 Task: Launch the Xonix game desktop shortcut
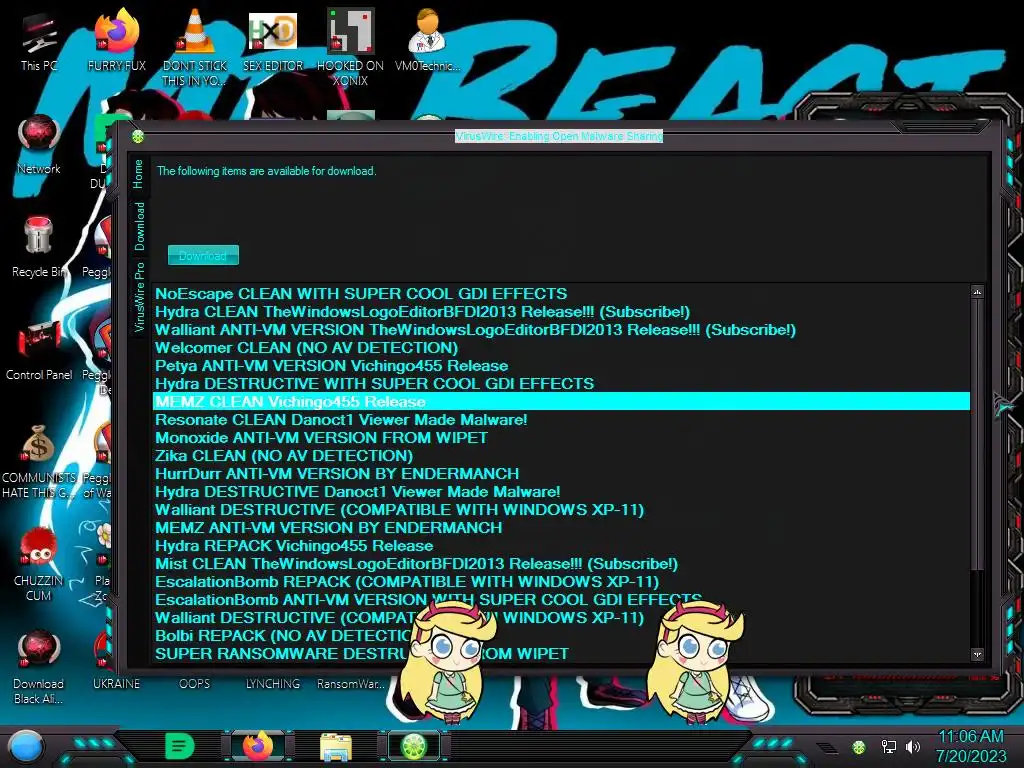coord(350,46)
